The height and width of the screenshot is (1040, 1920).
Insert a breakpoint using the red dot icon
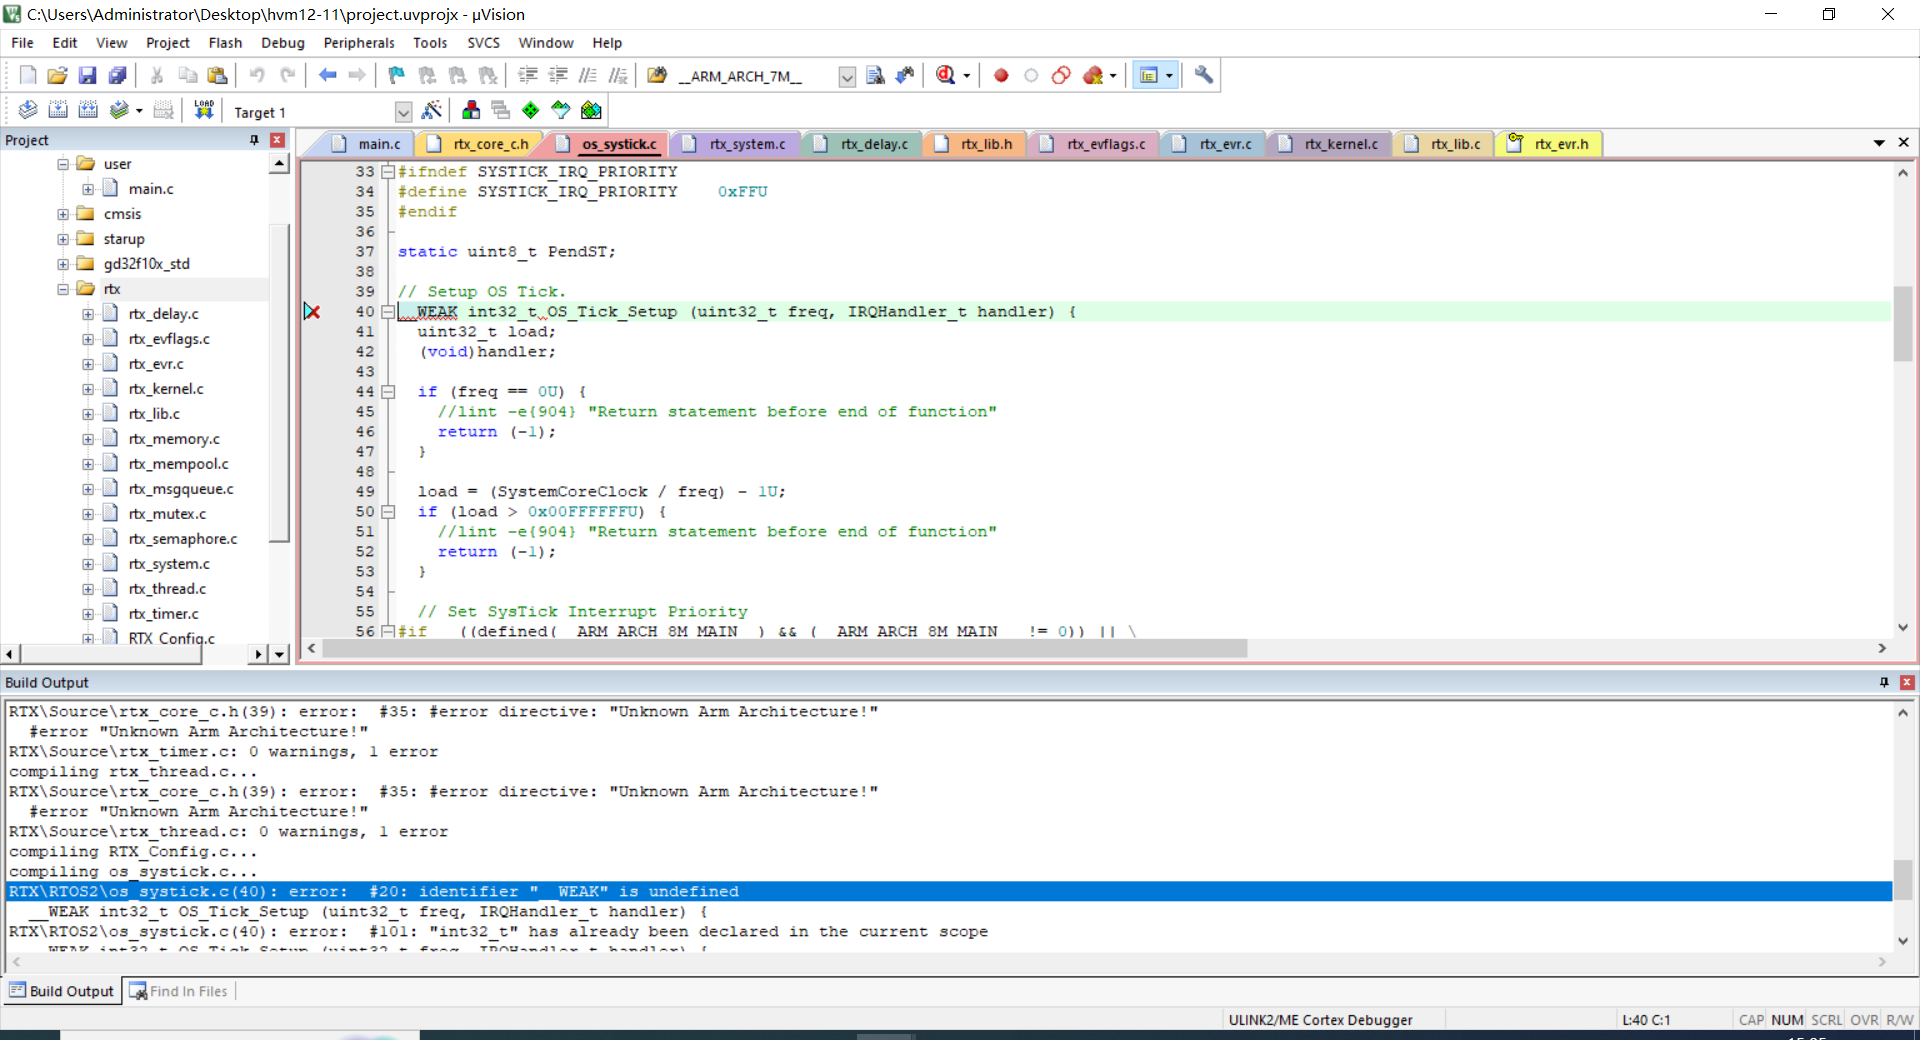click(1001, 75)
